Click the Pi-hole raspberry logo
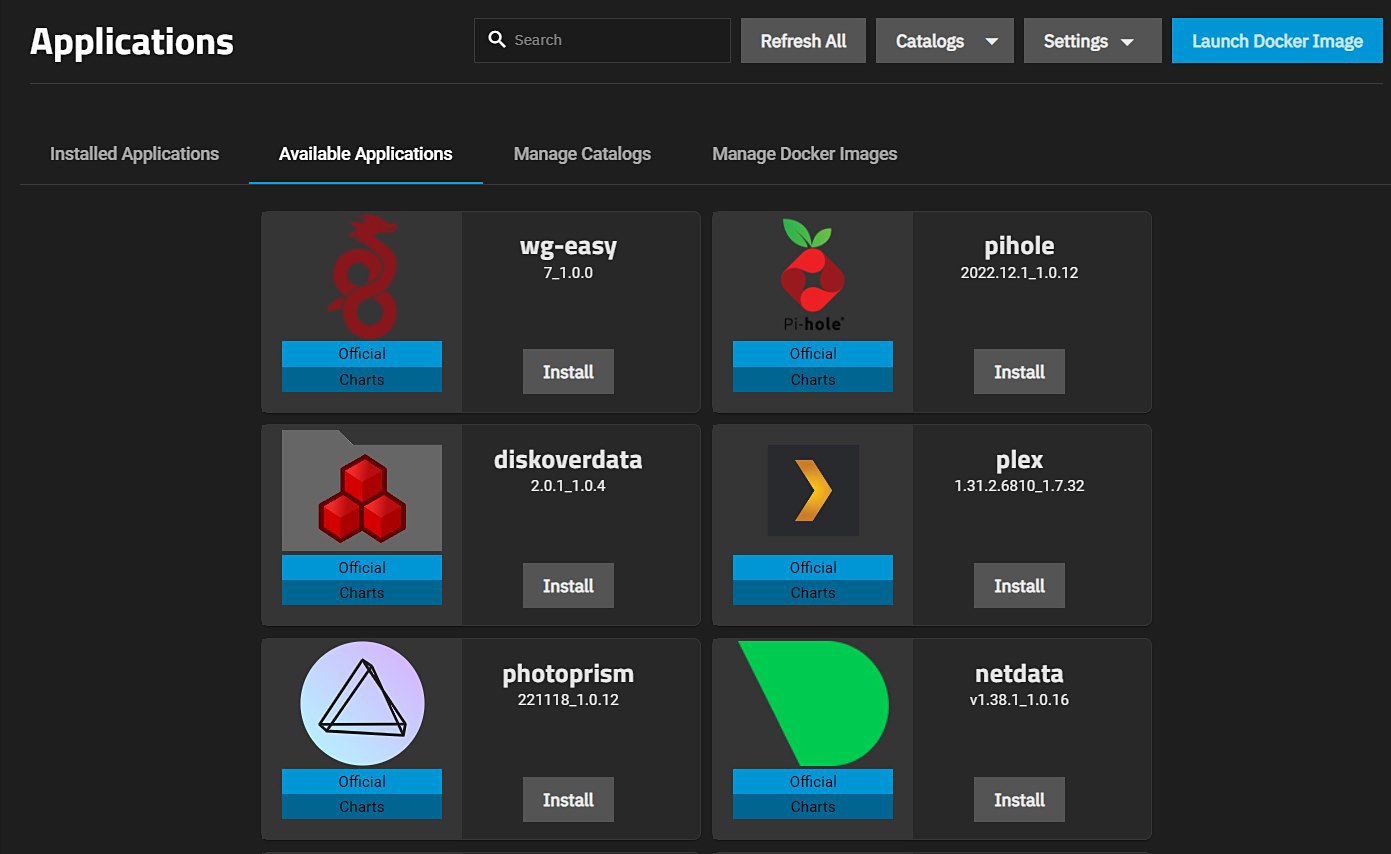1391x854 pixels. 813,275
